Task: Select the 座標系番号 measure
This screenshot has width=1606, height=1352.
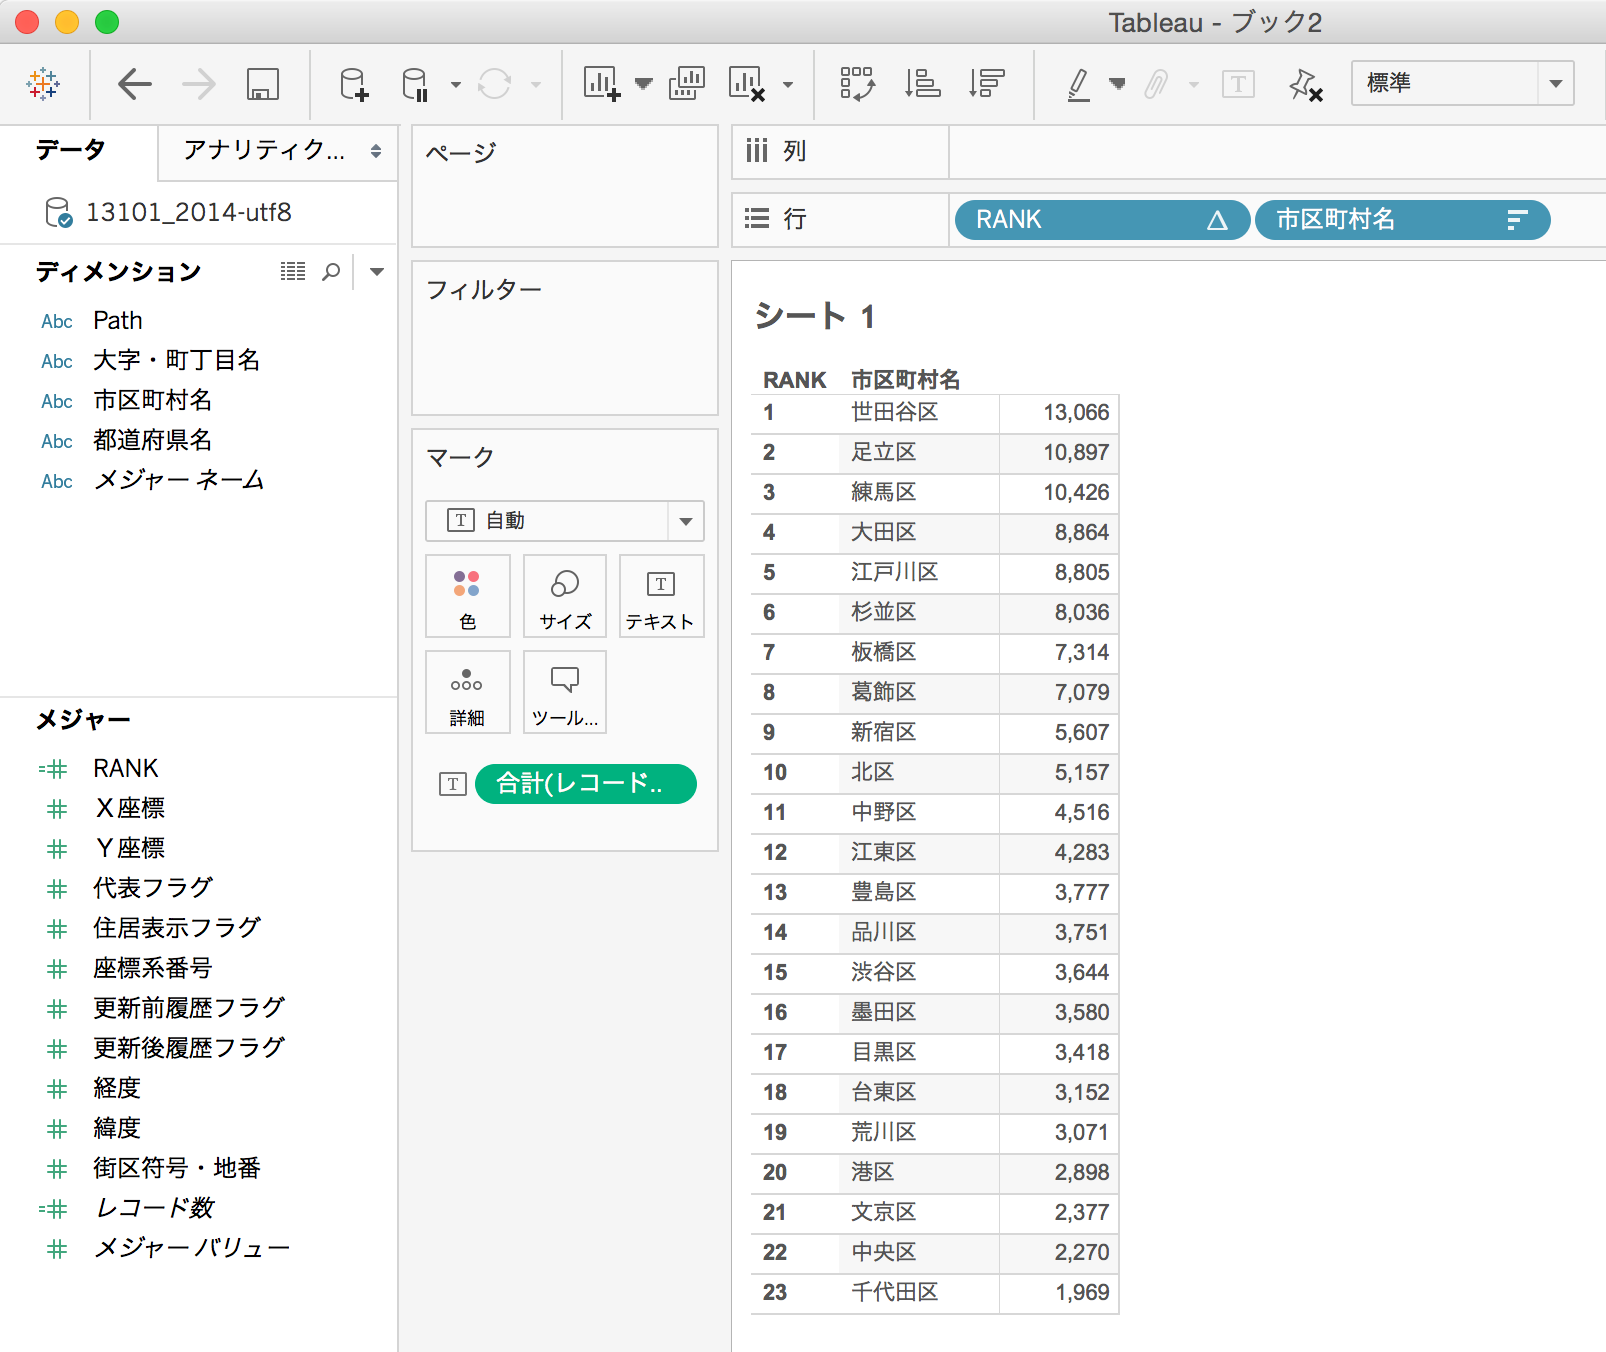Action: (153, 969)
